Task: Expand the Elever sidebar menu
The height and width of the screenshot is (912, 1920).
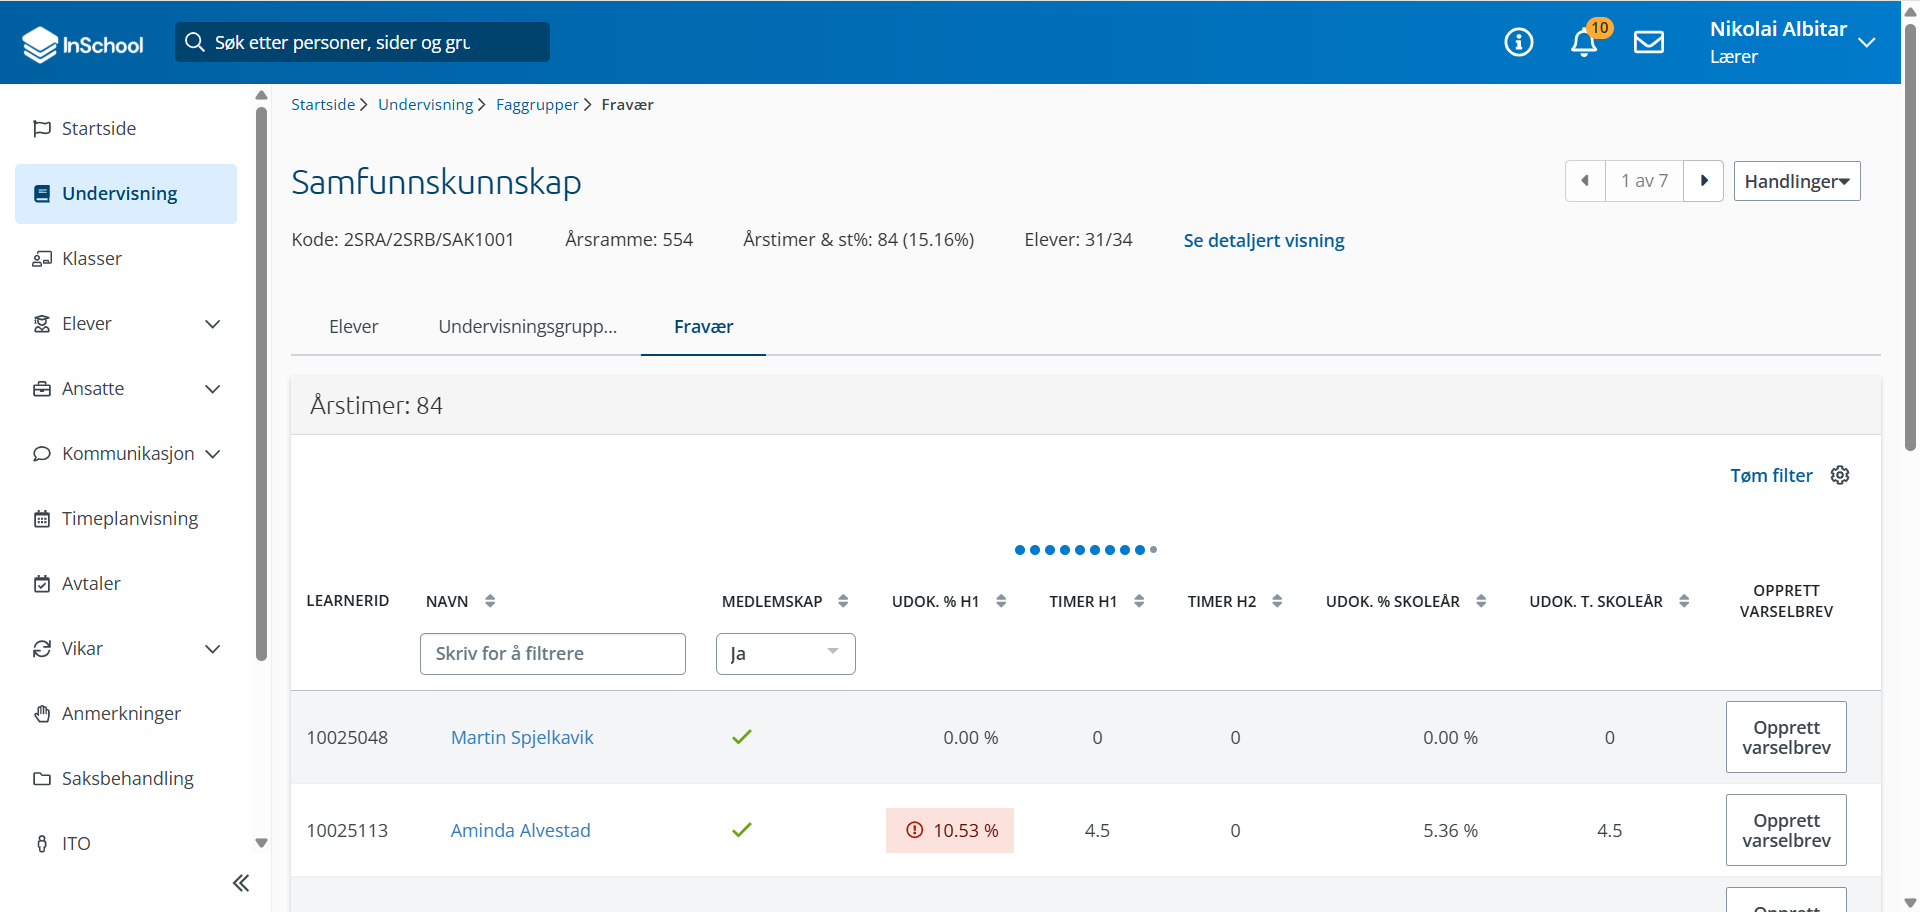Action: click(x=212, y=324)
